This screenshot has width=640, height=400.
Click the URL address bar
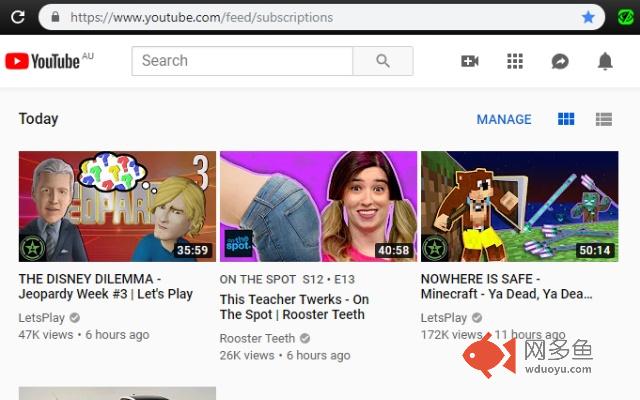point(322,17)
